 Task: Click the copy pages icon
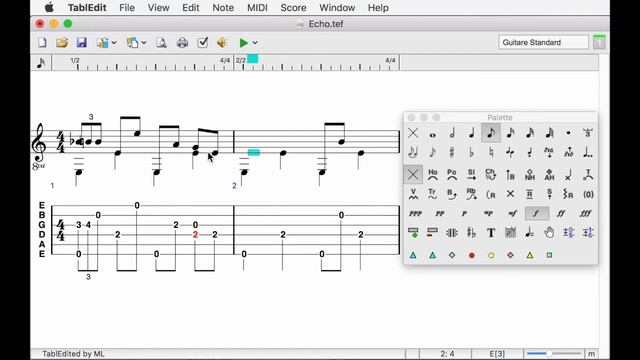tap(132, 42)
